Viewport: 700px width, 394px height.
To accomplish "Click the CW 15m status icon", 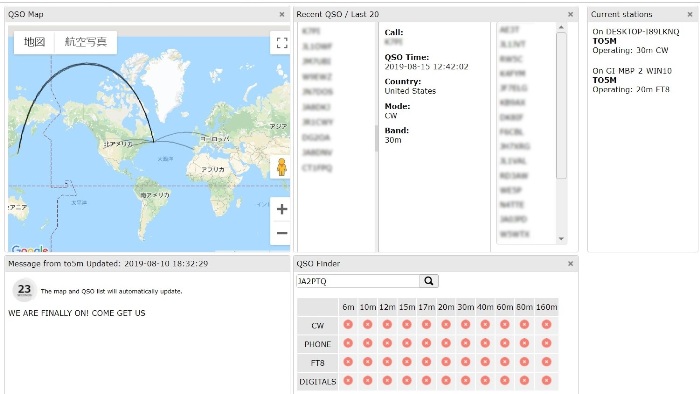I will [x=407, y=324].
